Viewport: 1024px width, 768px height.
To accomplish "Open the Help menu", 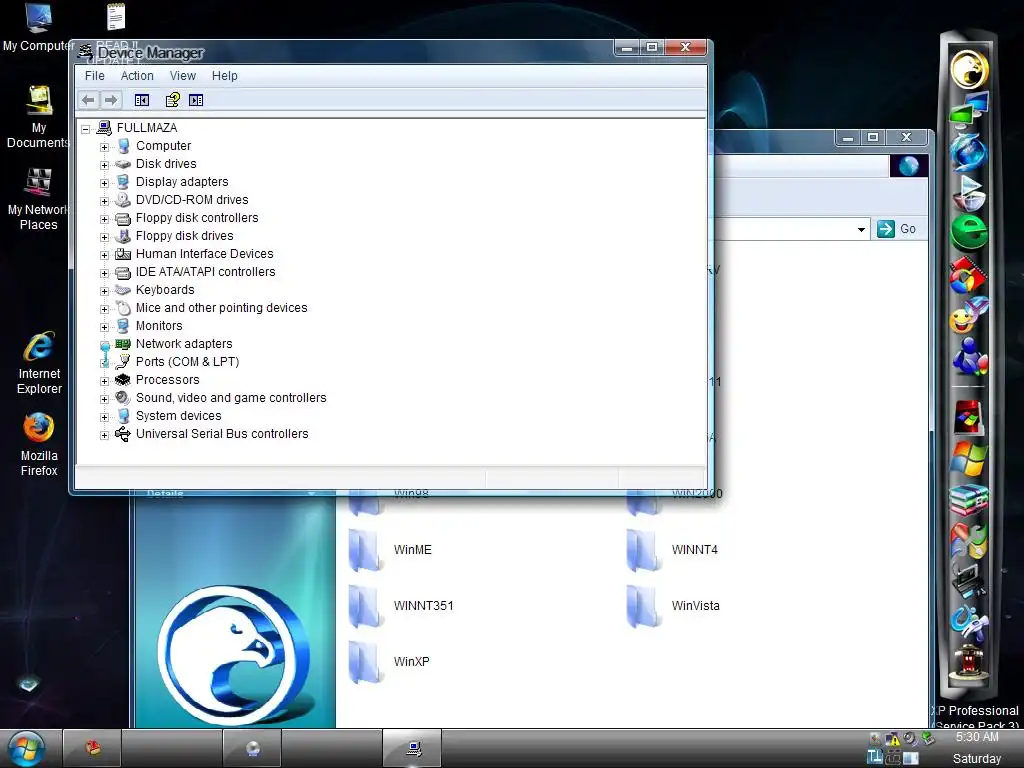I will [x=225, y=76].
